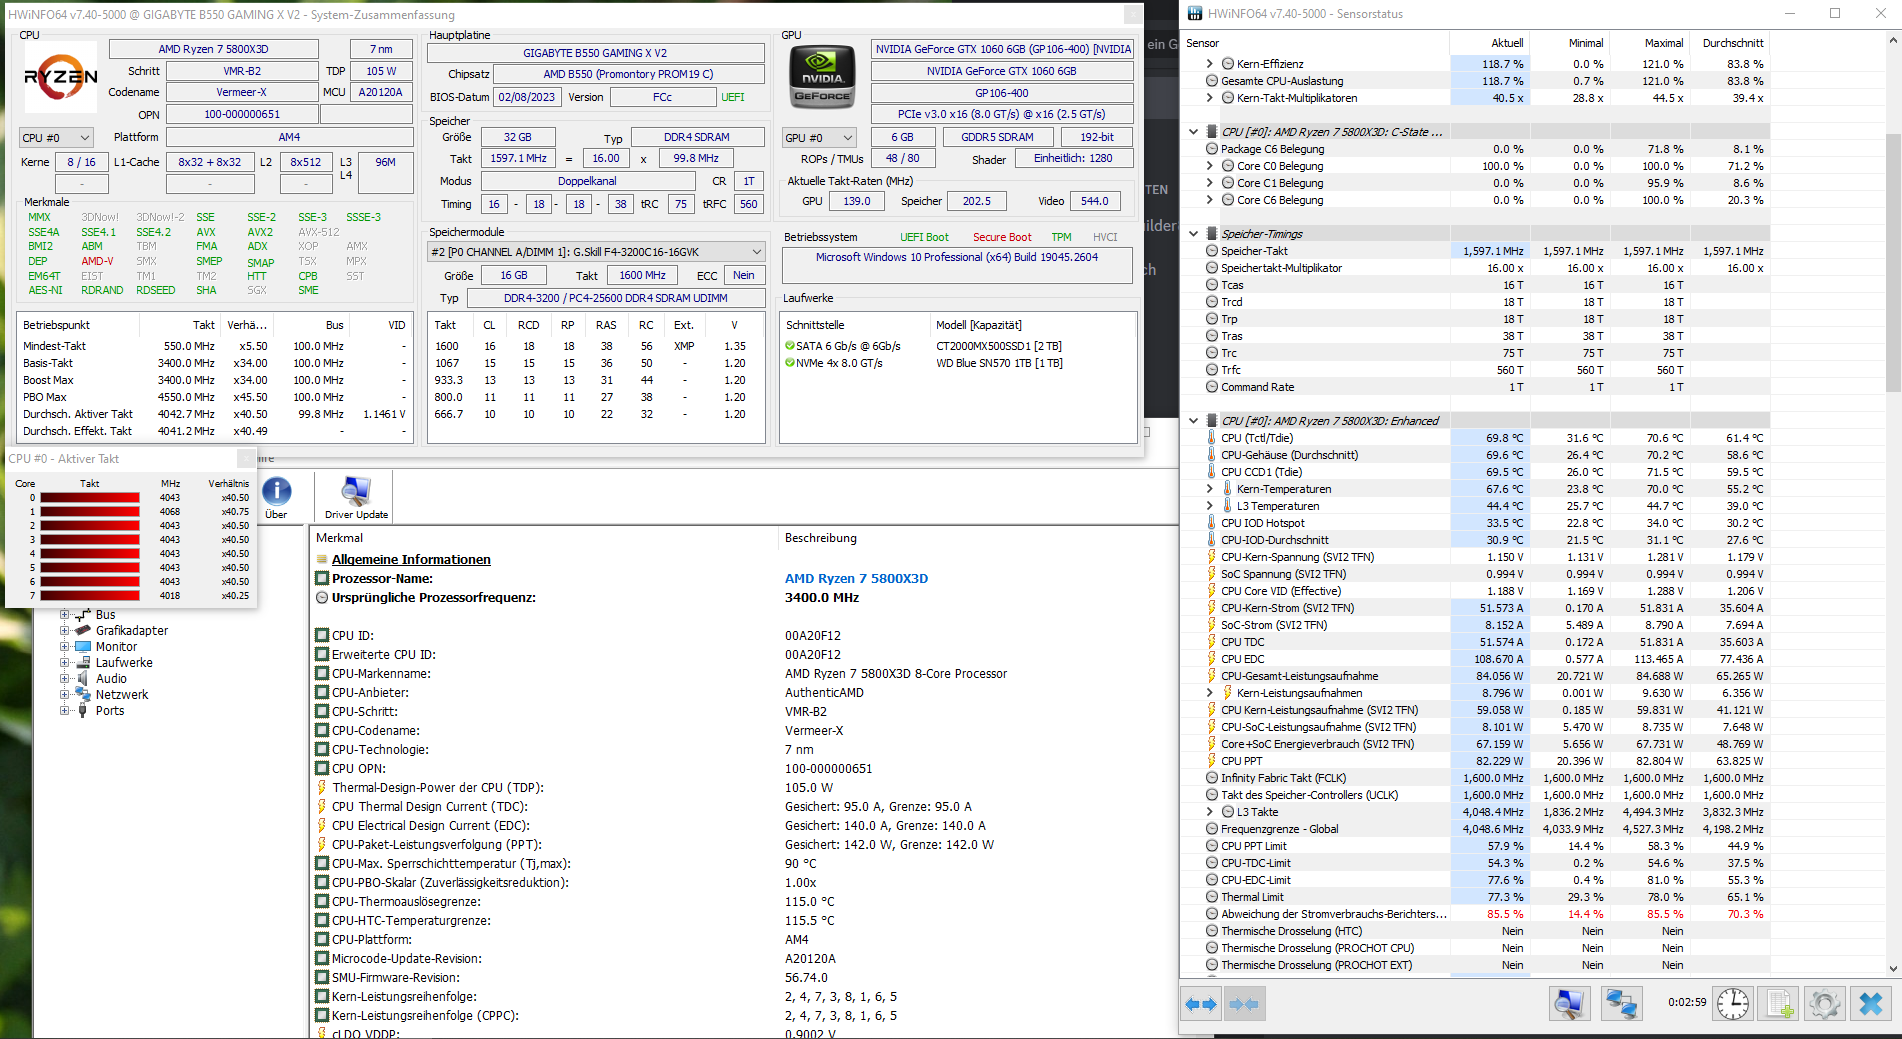This screenshot has width=1902, height=1039.
Task: Click the NVIDIA GeForce logo
Action: [824, 77]
